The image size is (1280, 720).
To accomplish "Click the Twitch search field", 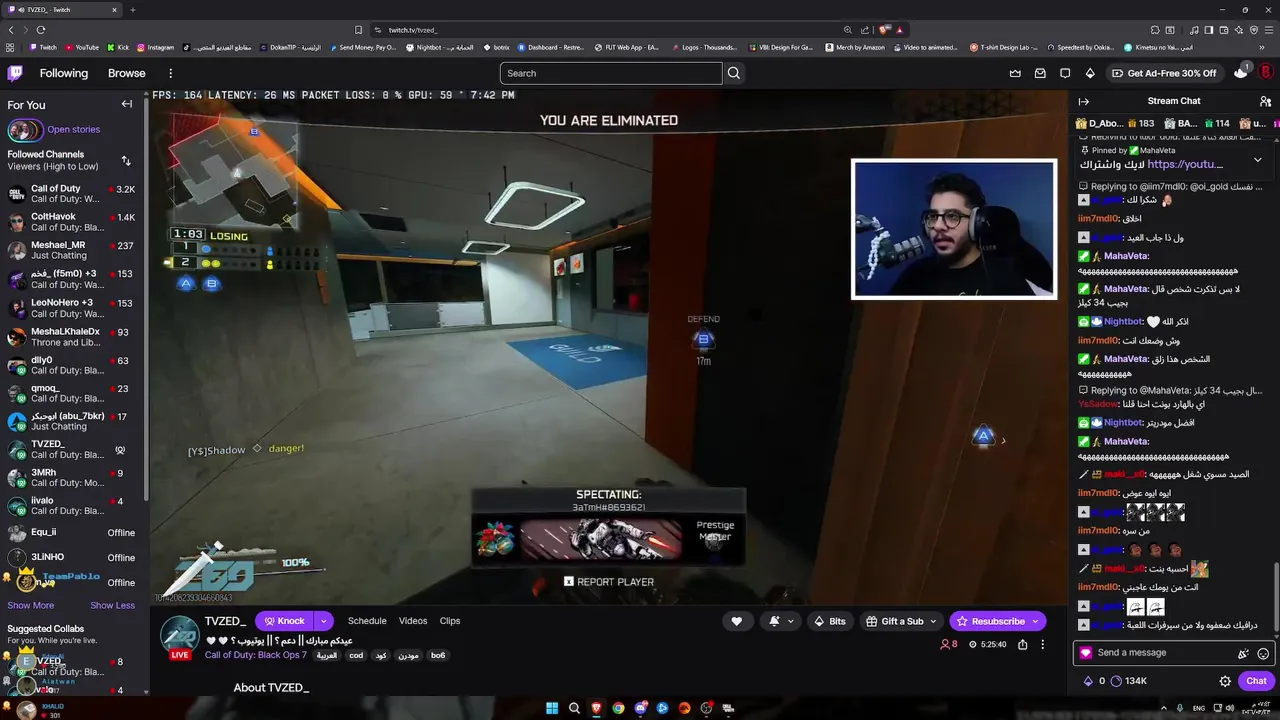I will coord(611,73).
